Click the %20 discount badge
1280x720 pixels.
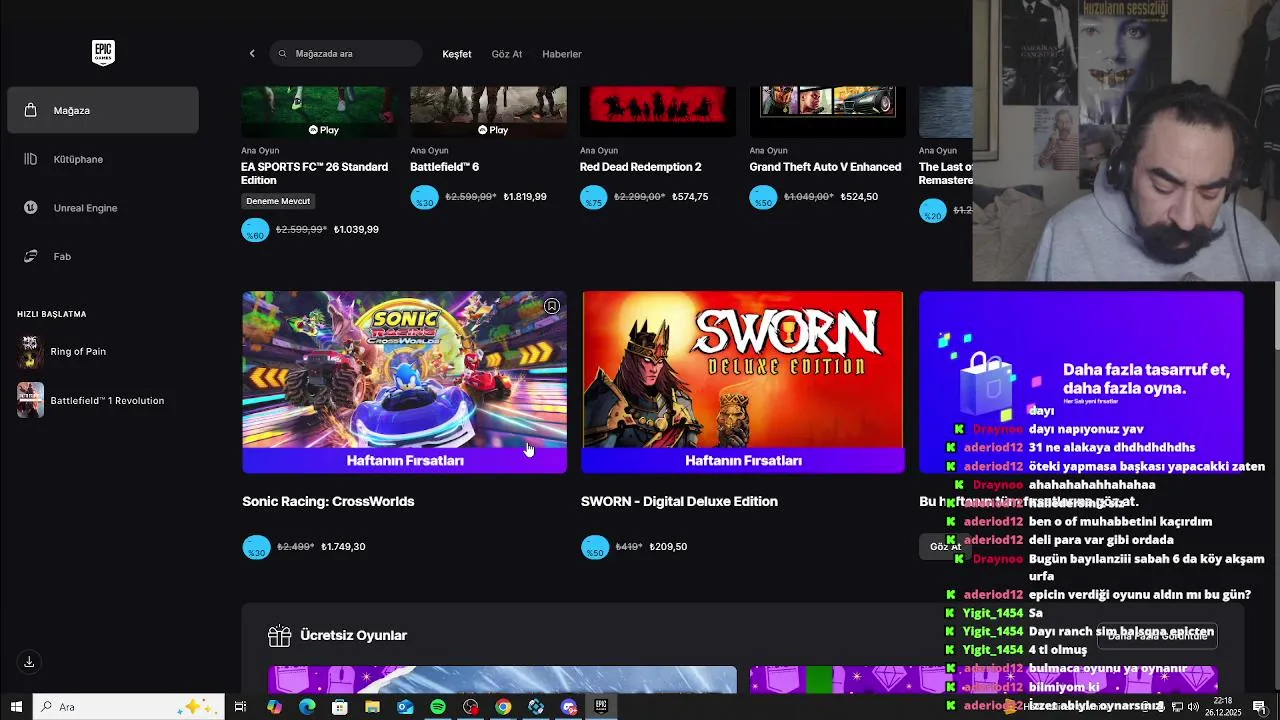point(933,210)
